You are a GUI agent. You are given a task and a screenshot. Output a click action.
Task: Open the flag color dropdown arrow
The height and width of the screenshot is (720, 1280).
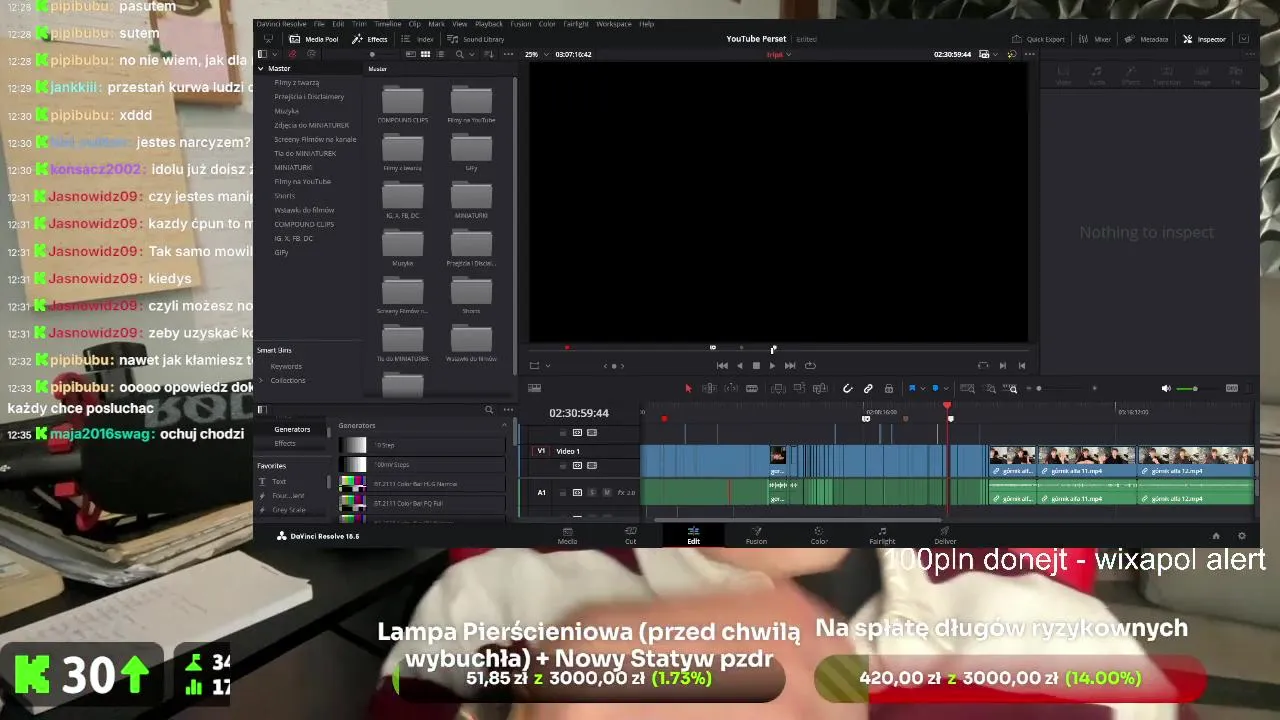coord(922,388)
